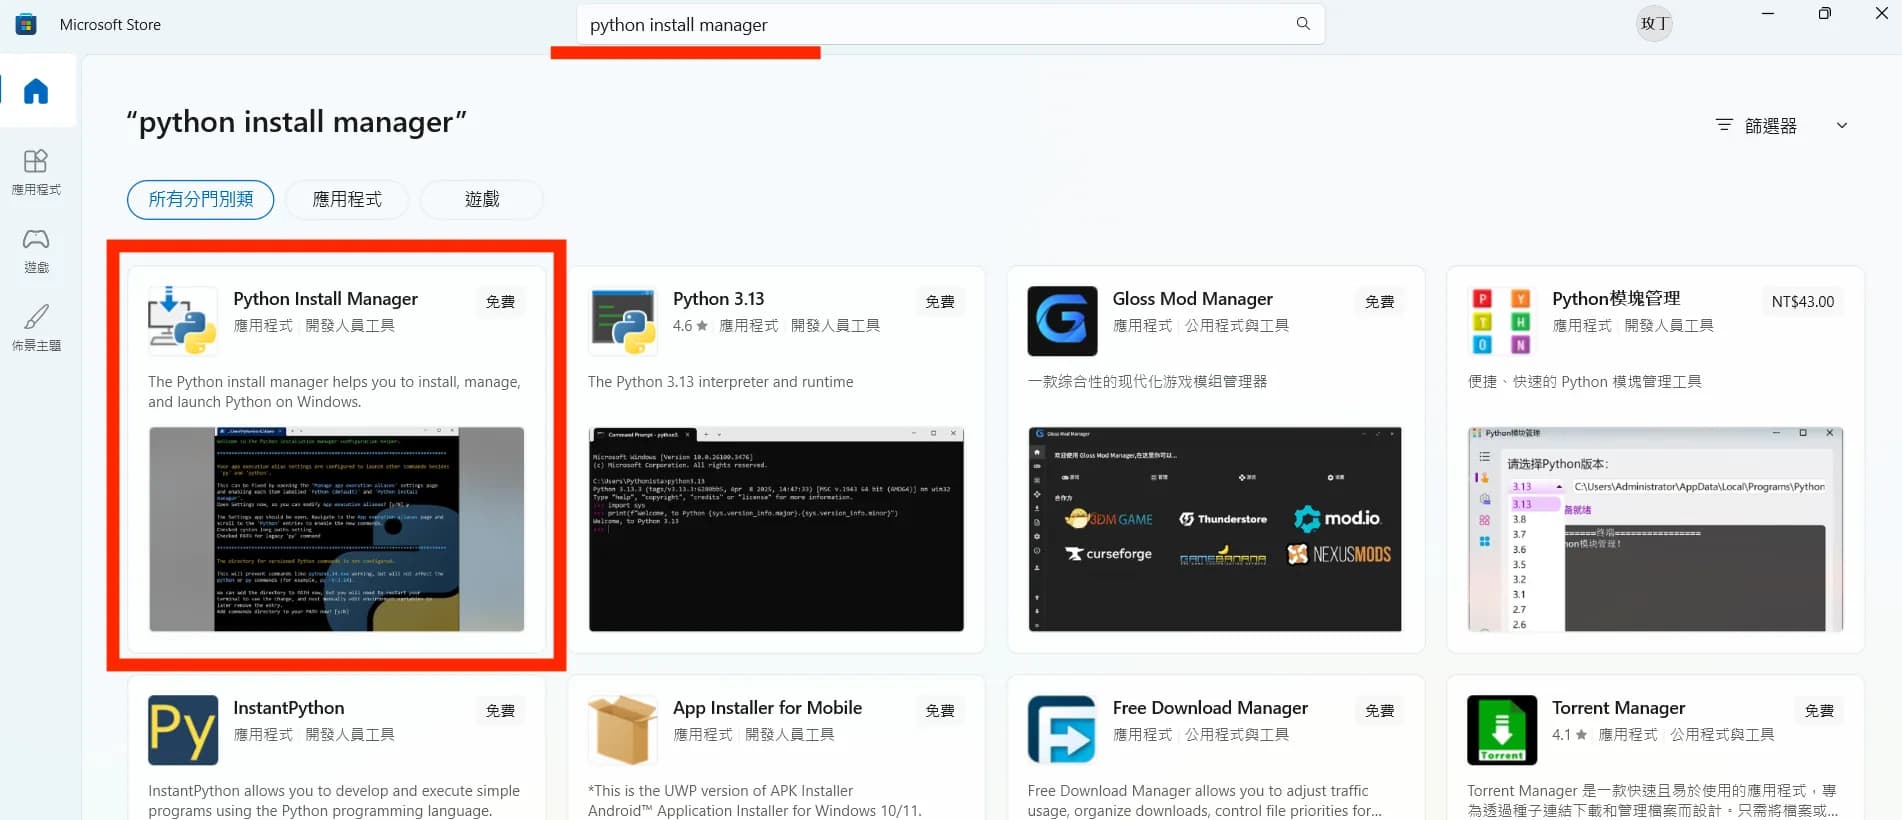Click the Python 3.13 app icon

pos(623,321)
